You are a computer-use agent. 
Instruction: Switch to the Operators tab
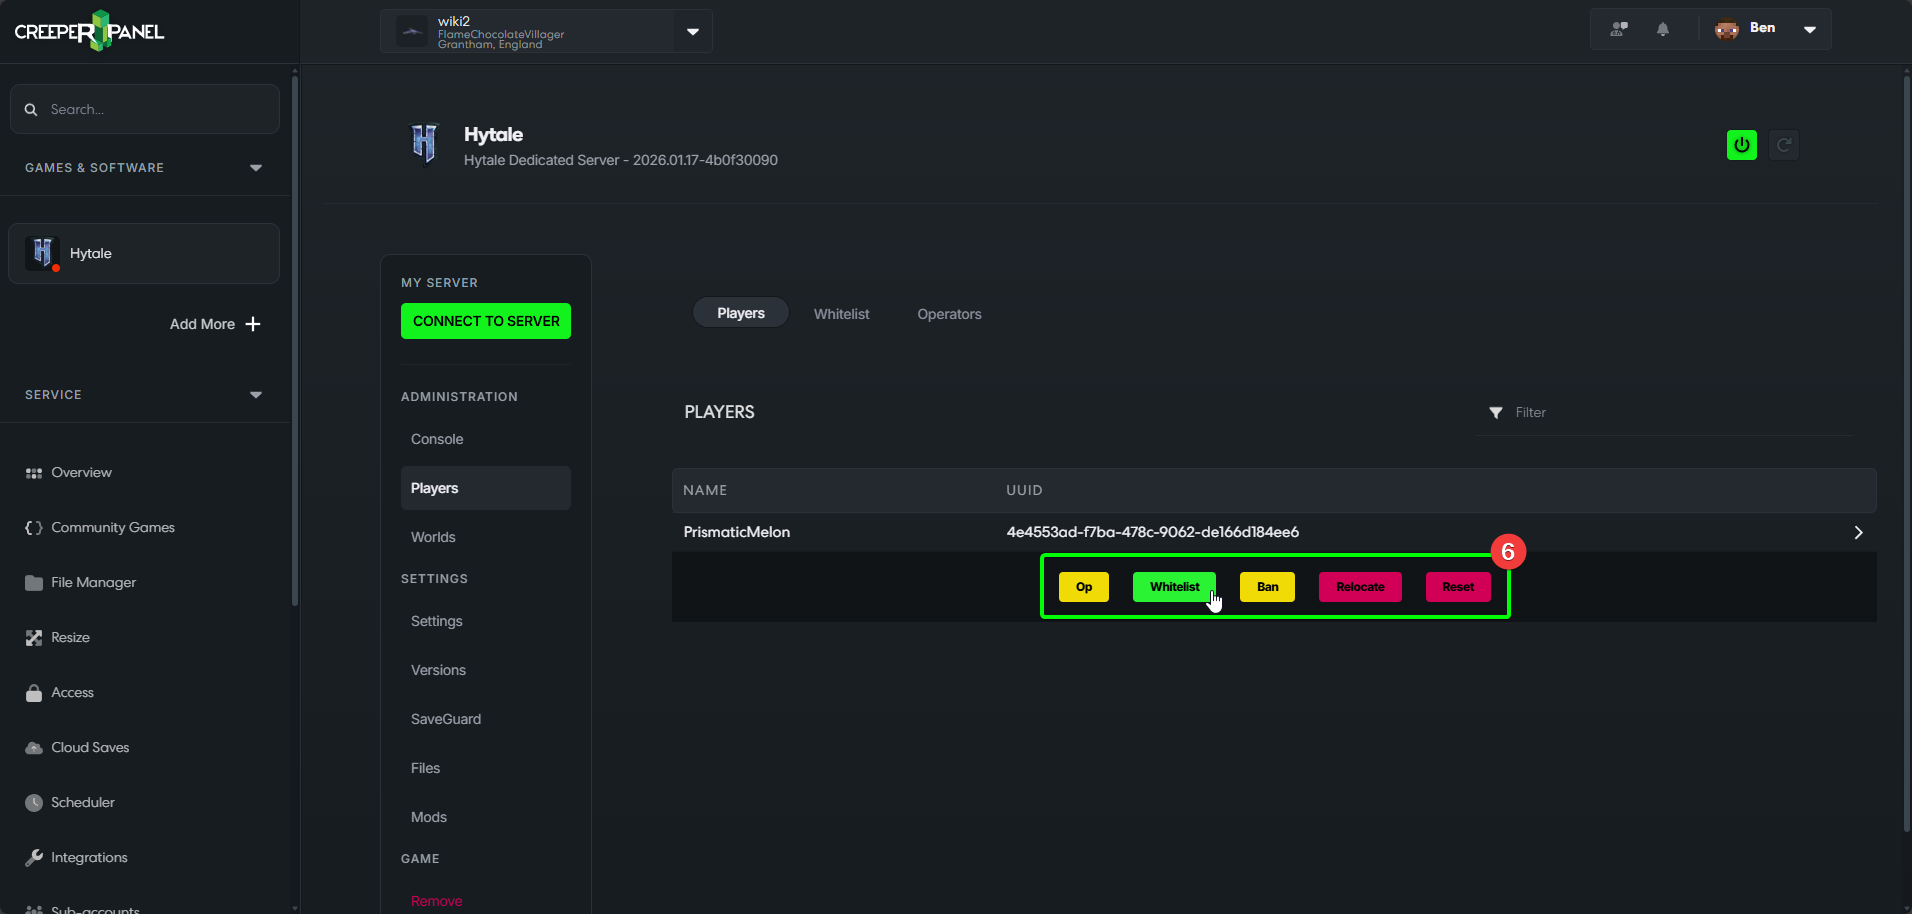[949, 314]
